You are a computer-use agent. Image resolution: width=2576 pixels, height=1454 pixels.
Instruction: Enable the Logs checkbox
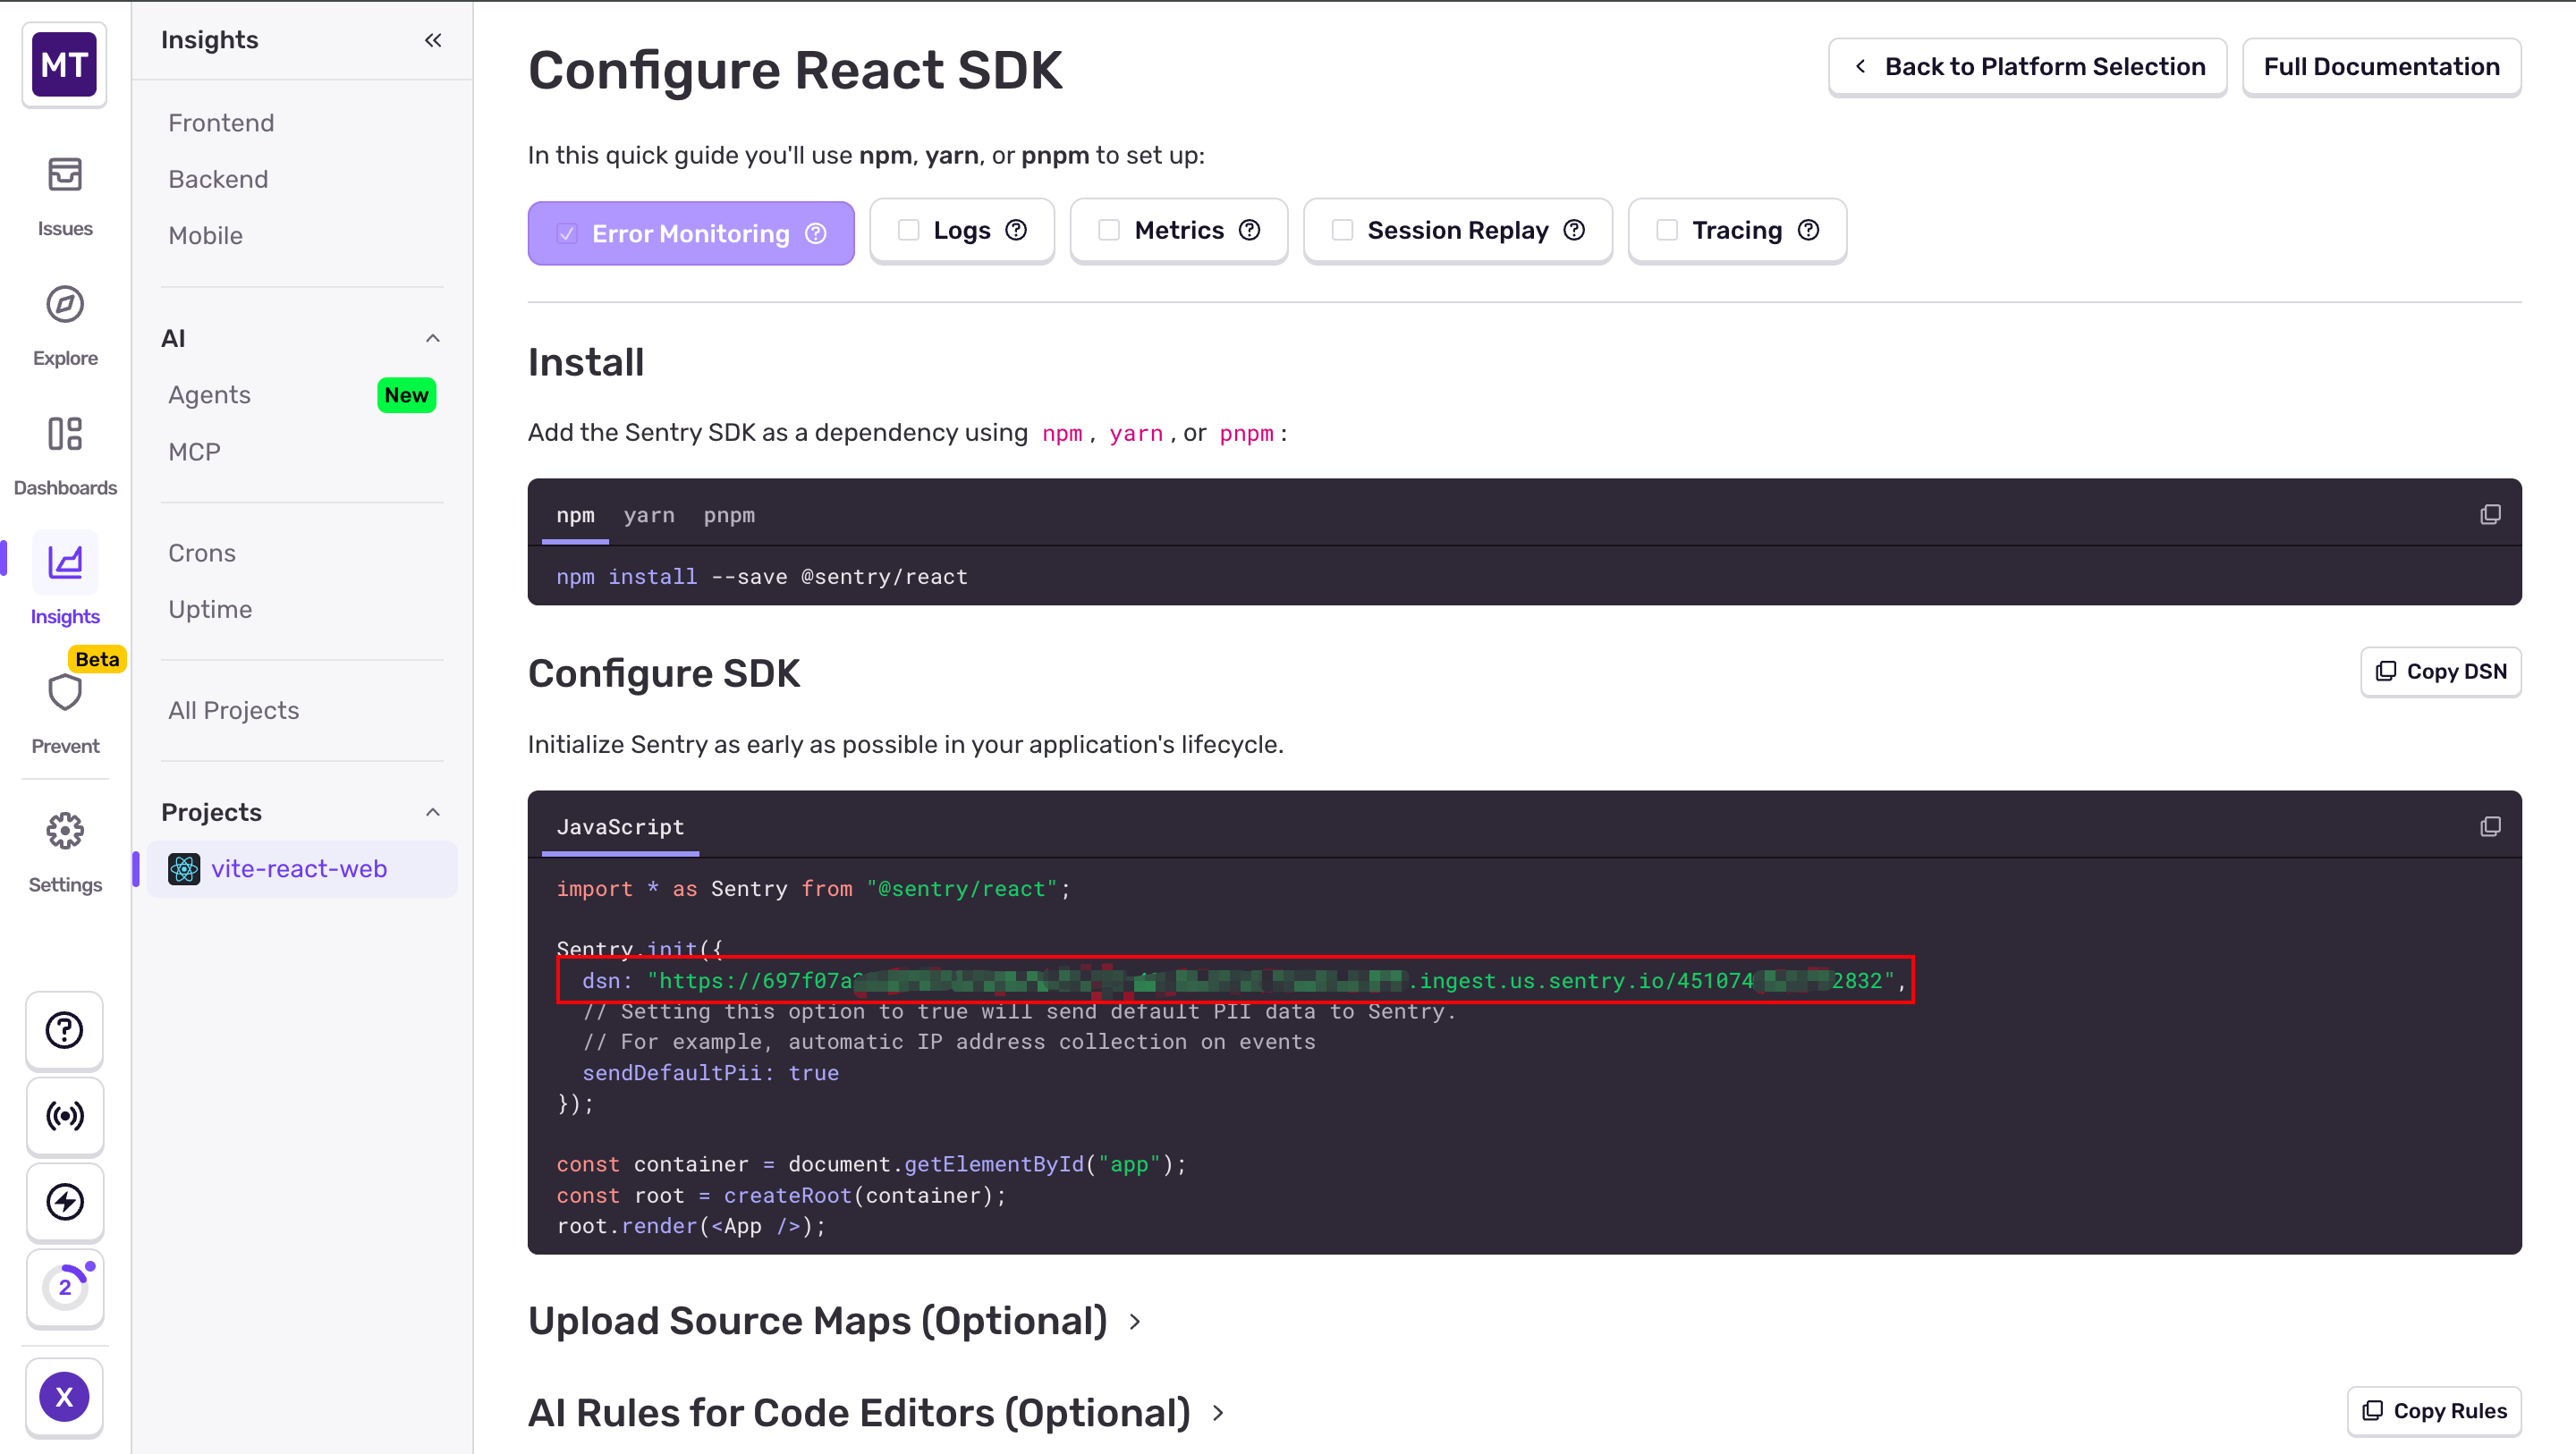pyautogui.click(x=908, y=230)
